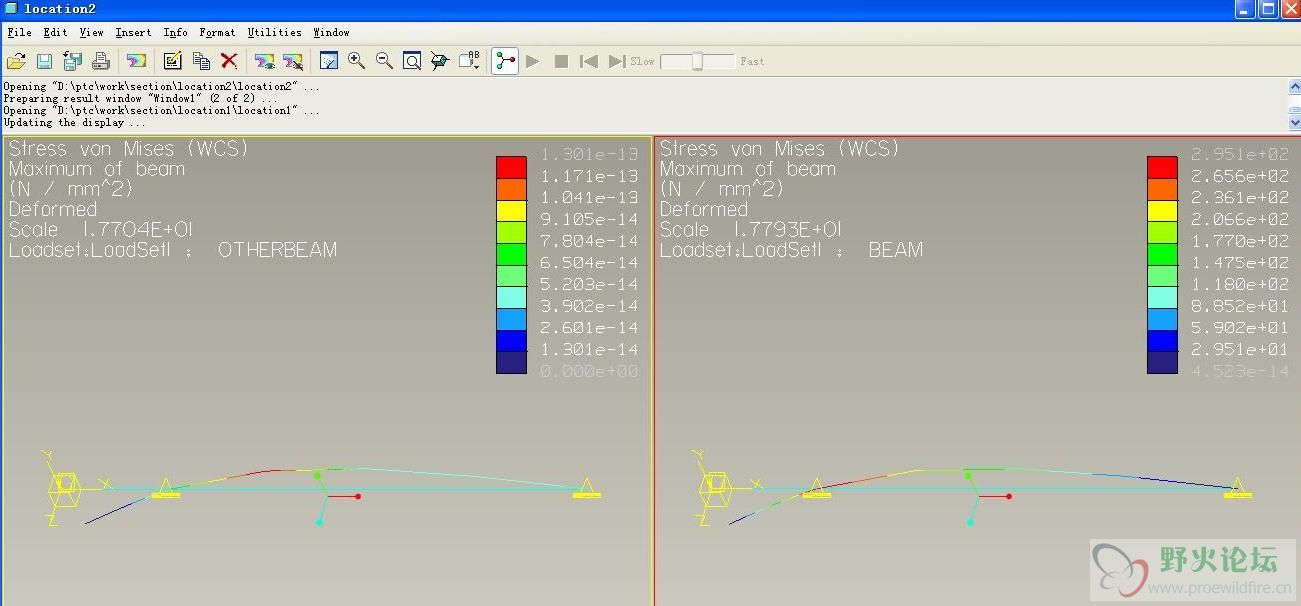1301x606 pixels.
Task: Click the refit/zoom to window icon
Action: click(x=412, y=61)
